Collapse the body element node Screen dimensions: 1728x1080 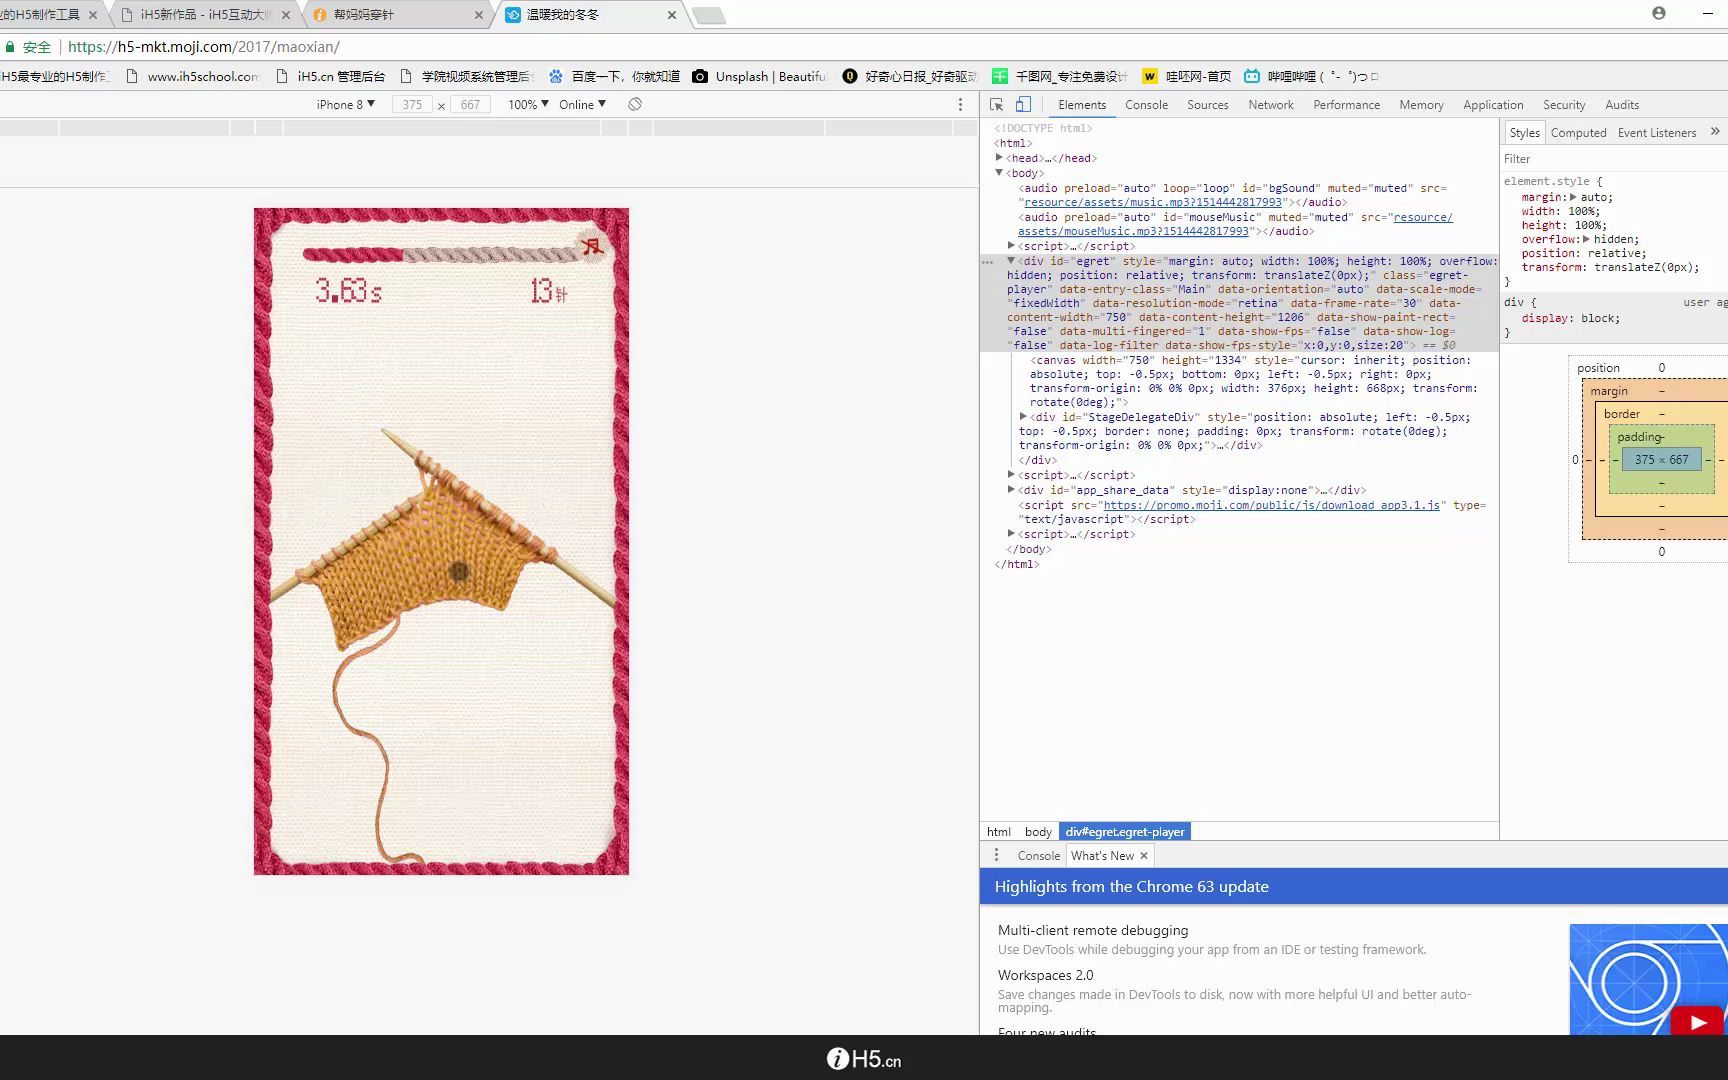click(999, 173)
